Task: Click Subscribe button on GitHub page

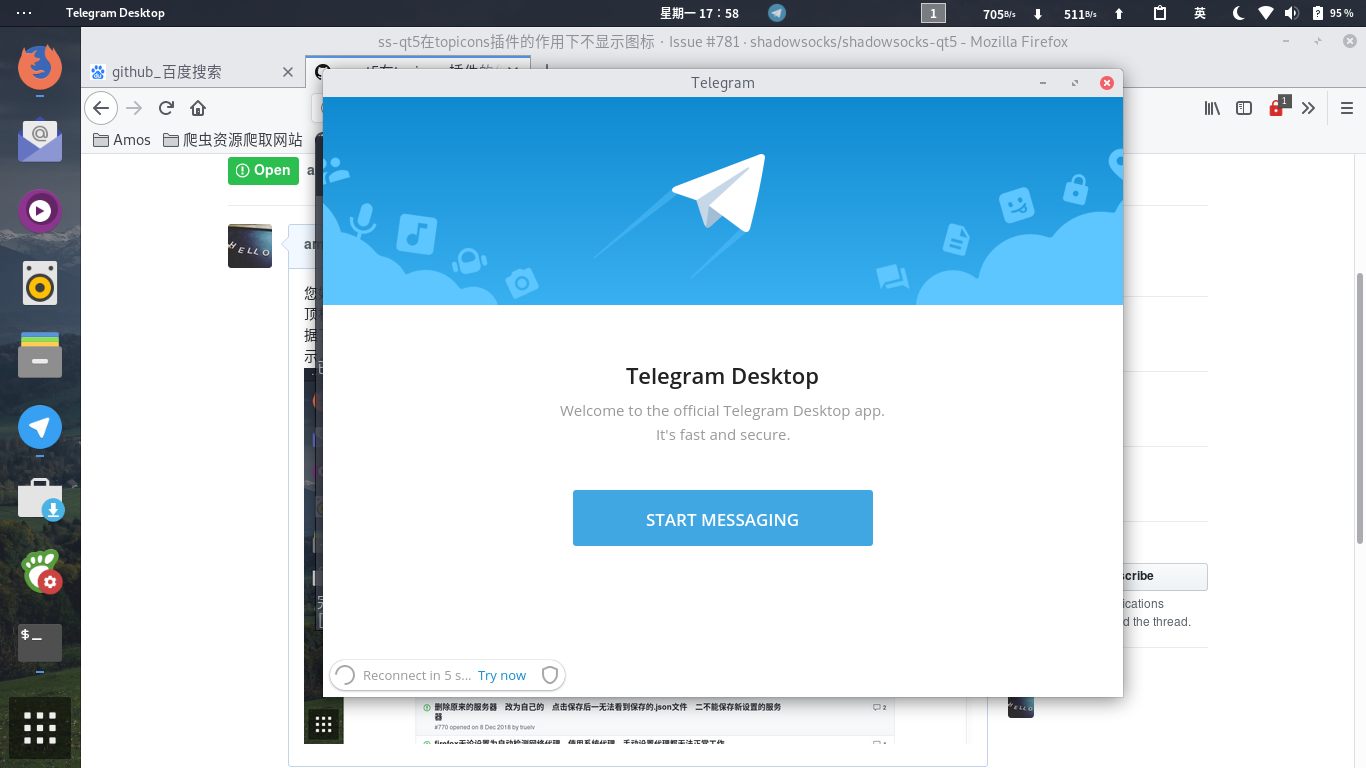Action: (x=1165, y=576)
